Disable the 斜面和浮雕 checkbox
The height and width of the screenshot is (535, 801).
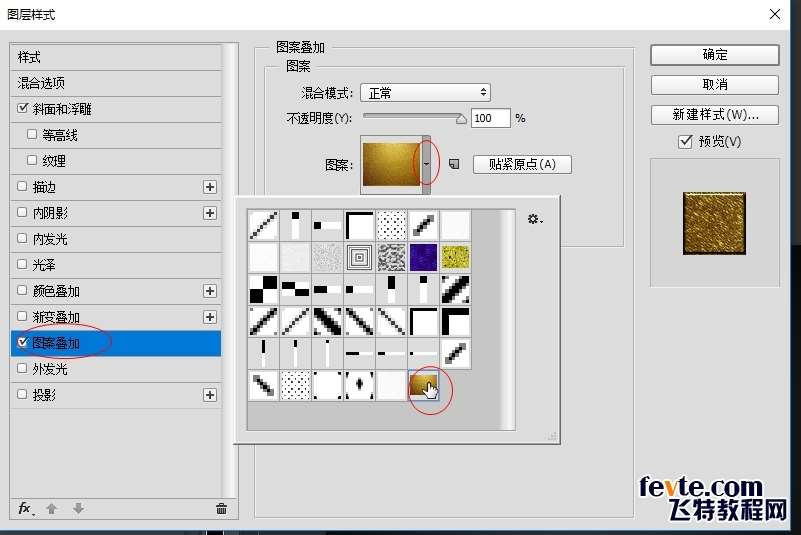(x=23, y=109)
